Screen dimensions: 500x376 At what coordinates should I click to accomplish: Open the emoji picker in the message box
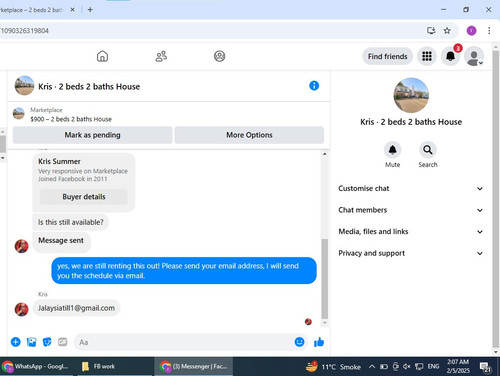tap(299, 342)
